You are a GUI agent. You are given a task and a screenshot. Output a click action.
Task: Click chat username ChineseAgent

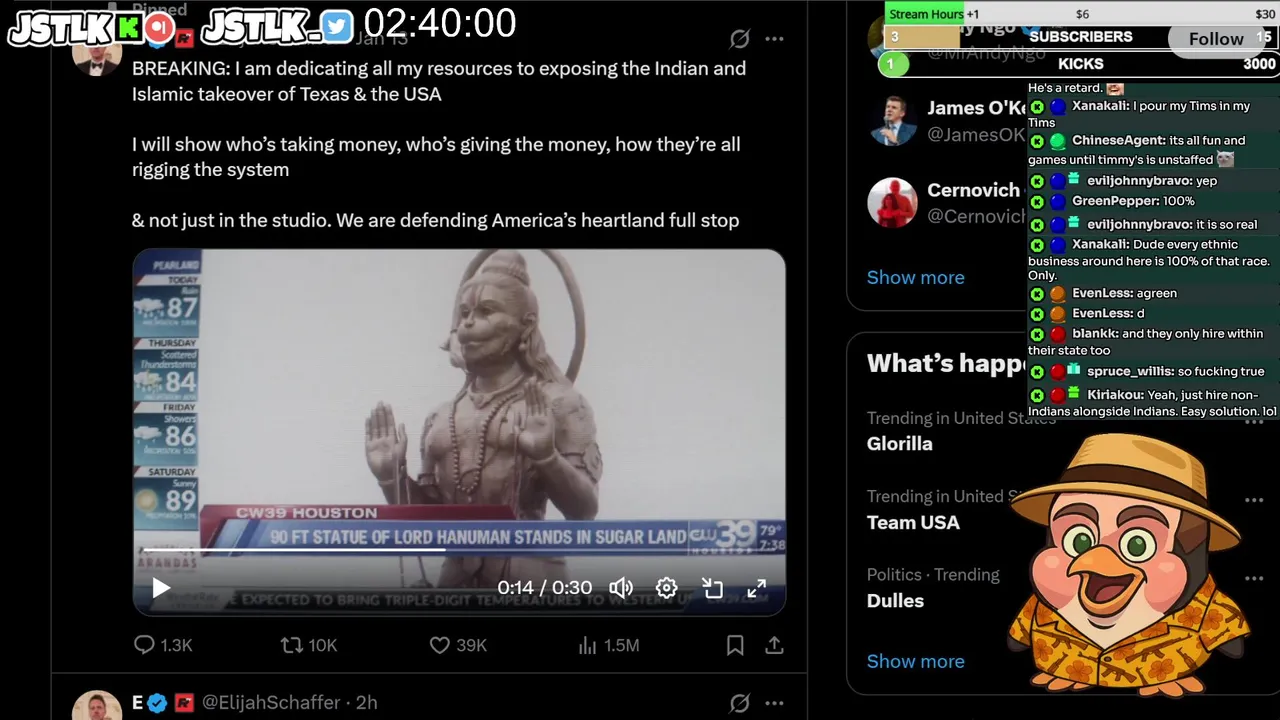(1118, 141)
